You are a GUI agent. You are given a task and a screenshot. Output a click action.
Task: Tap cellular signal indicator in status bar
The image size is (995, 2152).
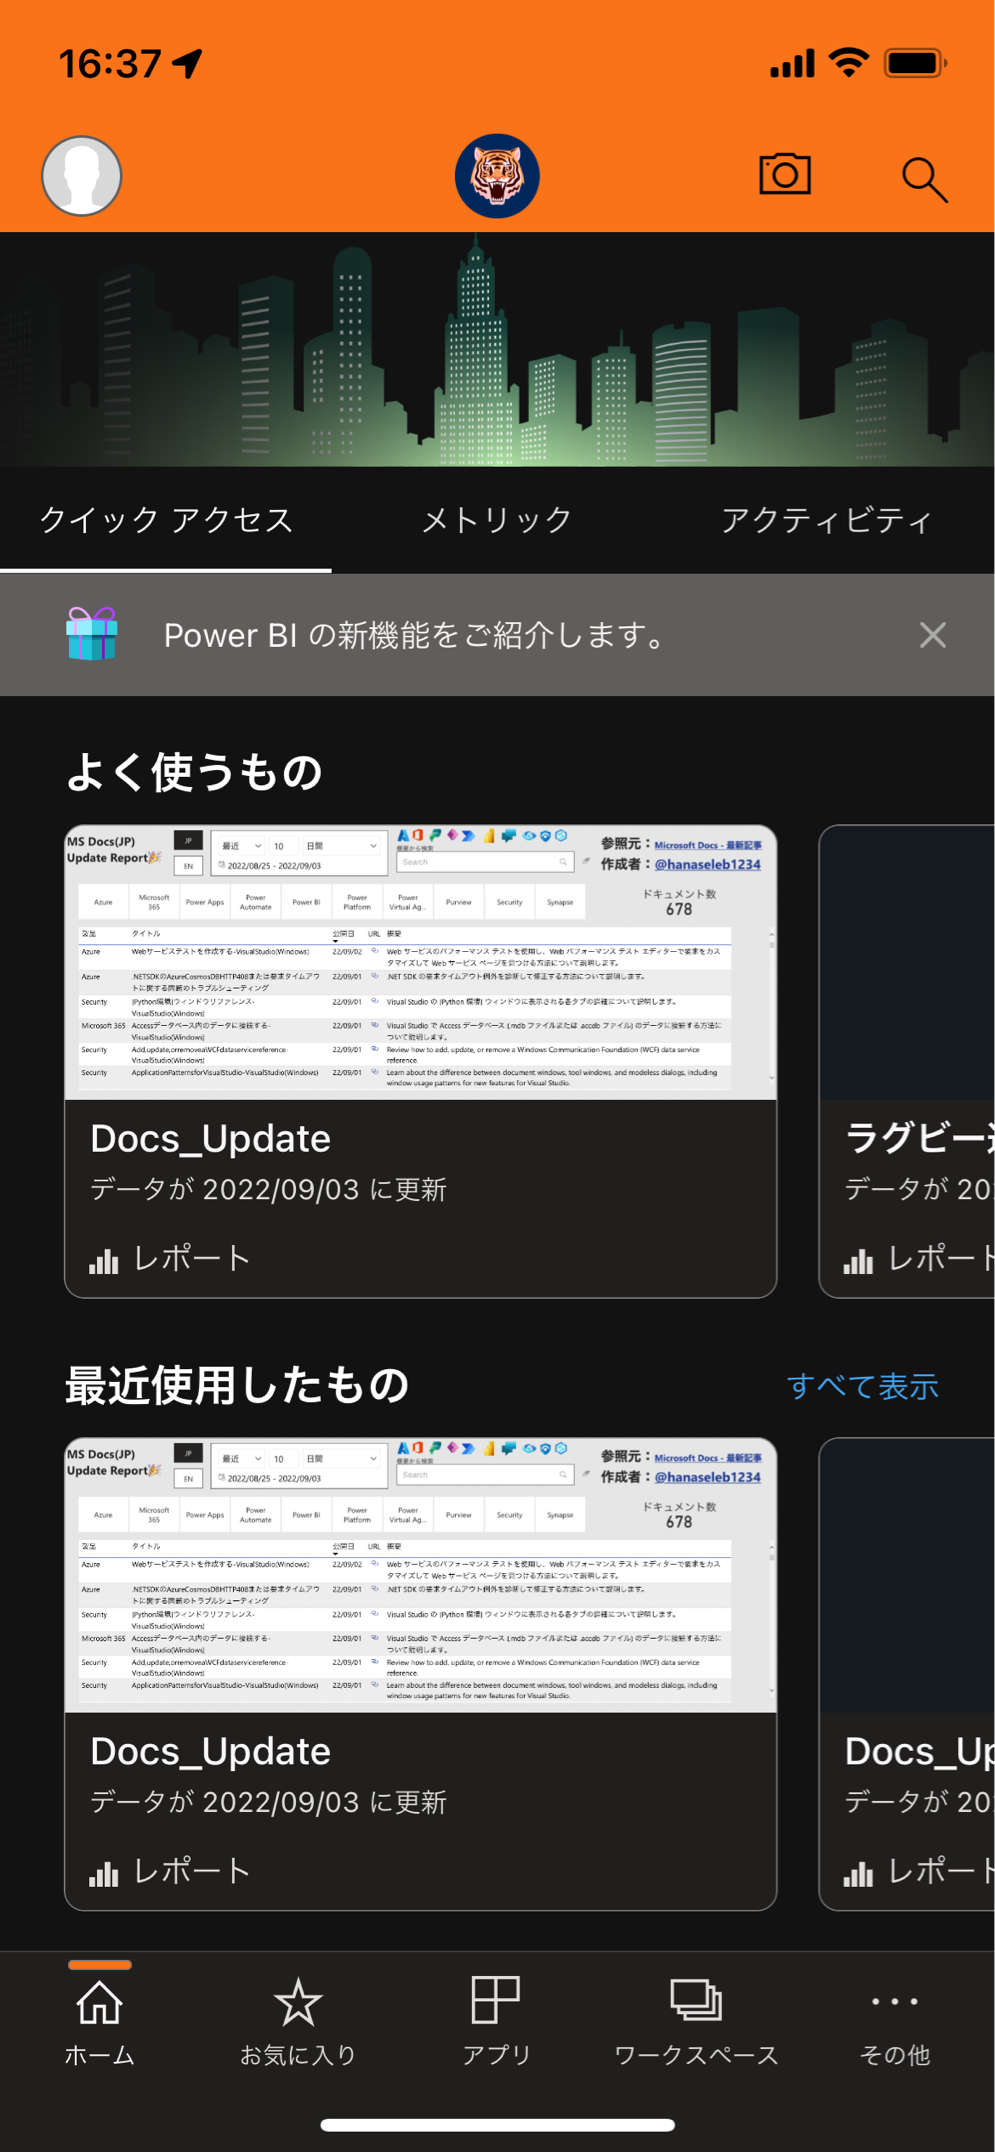[792, 64]
